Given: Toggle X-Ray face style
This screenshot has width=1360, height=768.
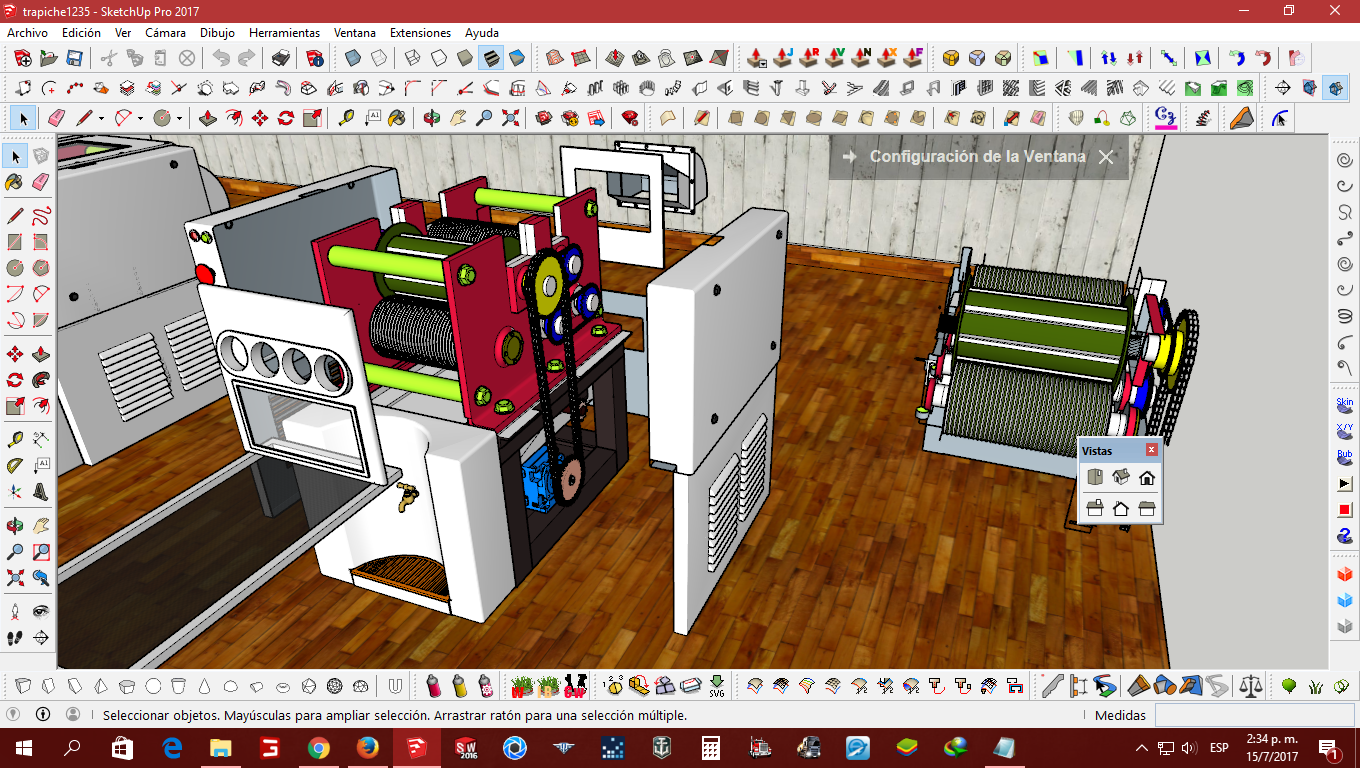Looking at the screenshot, I should coord(352,58).
